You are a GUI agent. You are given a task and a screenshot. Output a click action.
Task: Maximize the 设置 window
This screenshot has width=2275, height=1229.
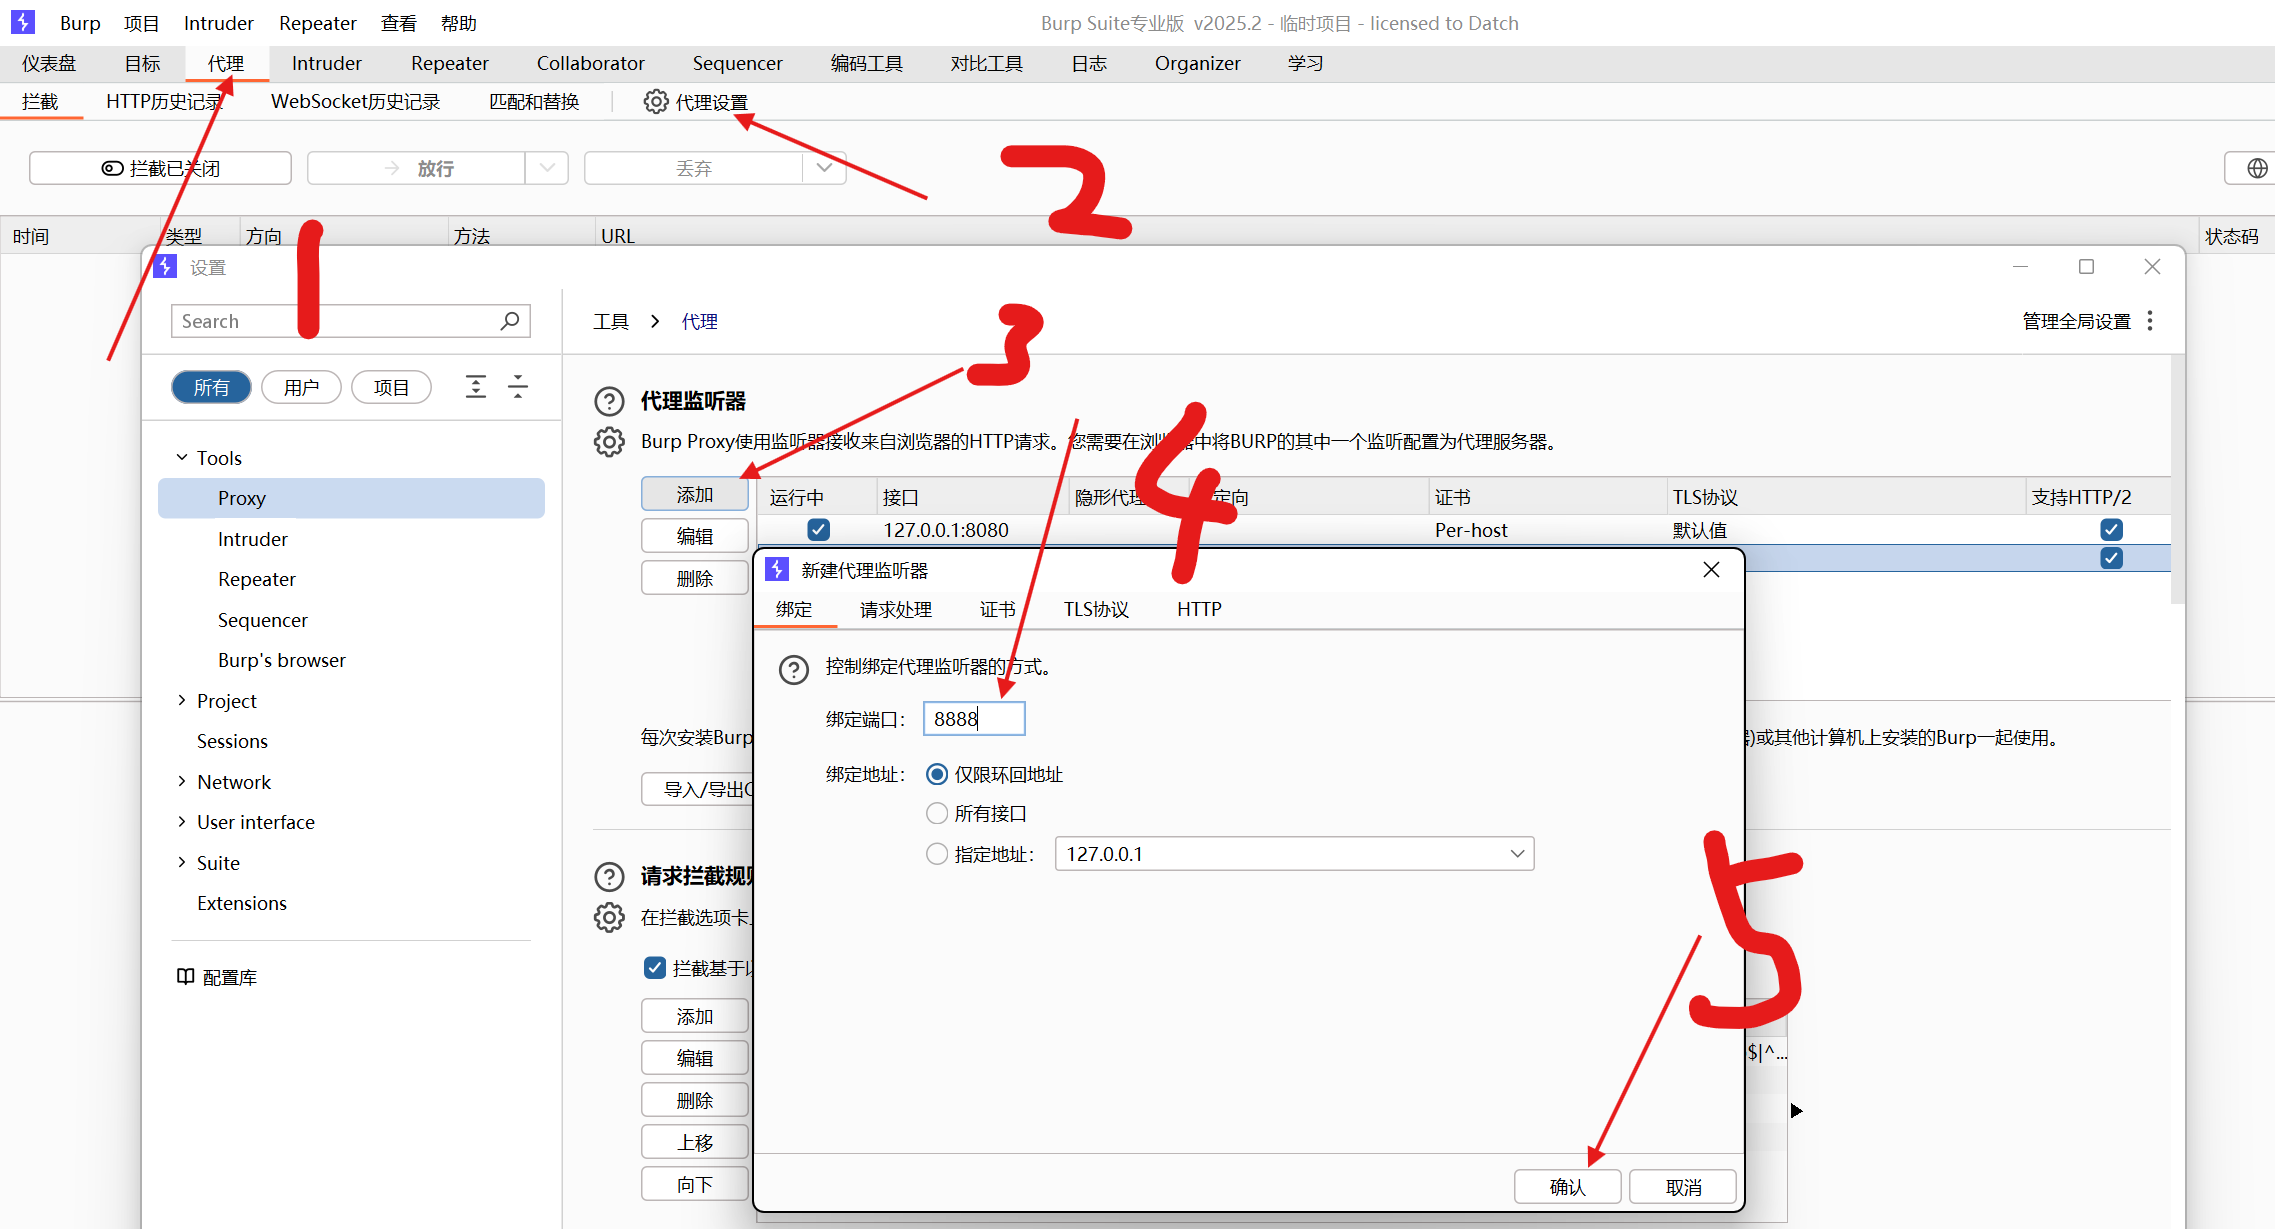pyautogui.click(x=2086, y=267)
